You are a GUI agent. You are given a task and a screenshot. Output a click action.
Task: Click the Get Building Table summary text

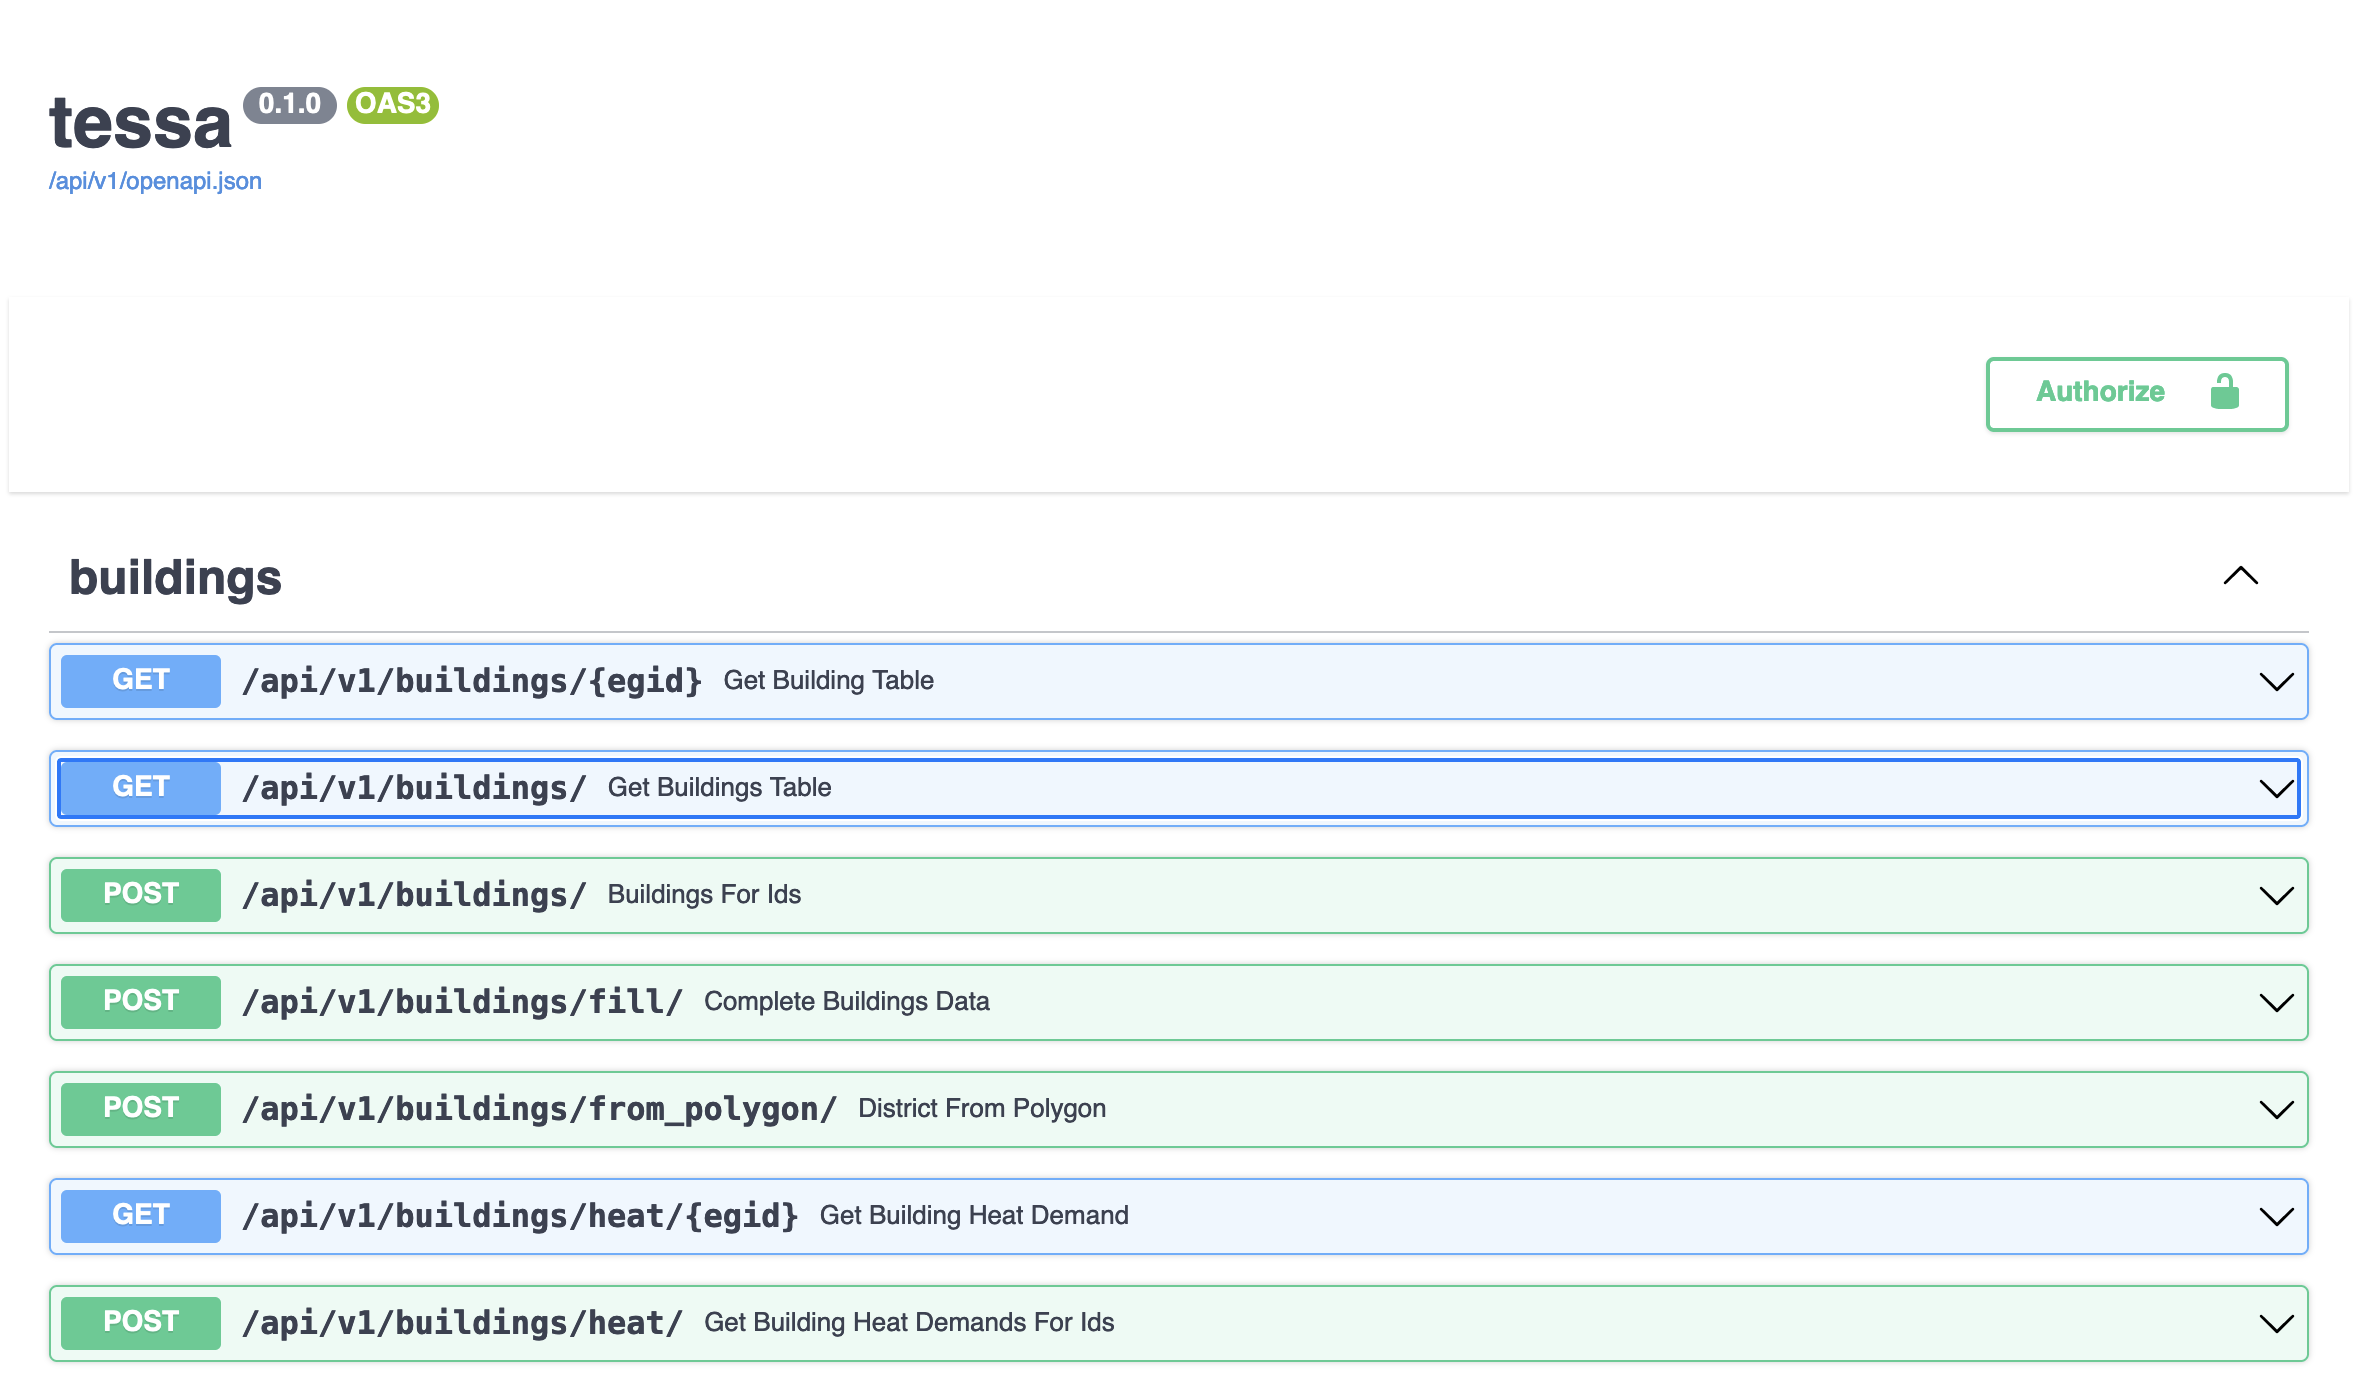828,681
